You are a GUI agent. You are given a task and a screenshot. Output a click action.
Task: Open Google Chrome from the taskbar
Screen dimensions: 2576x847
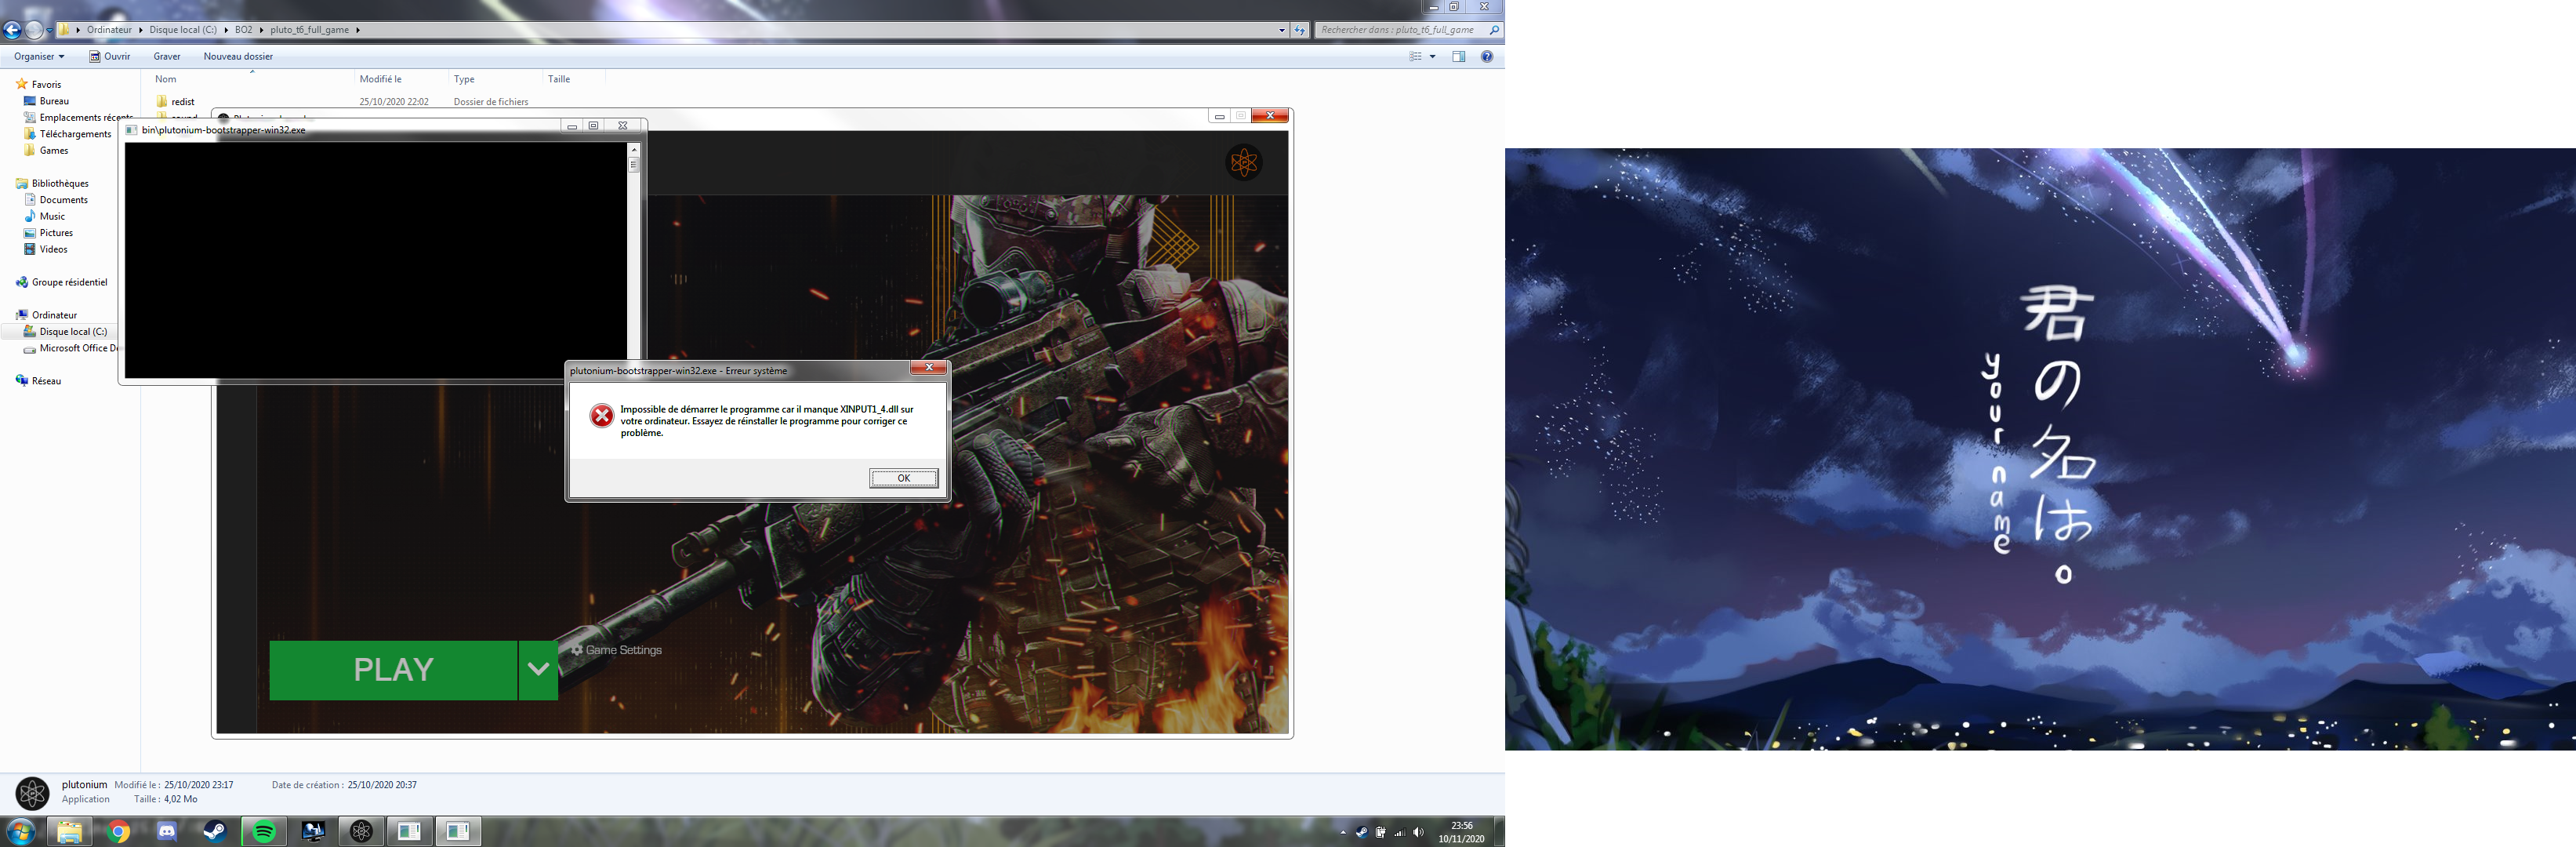coord(119,831)
